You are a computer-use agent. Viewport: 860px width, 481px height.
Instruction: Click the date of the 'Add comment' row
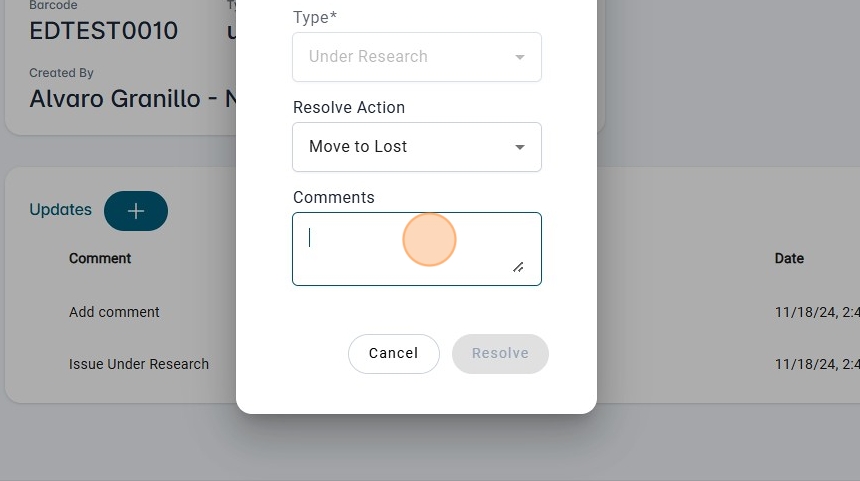pyautogui.click(x=816, y=312)
